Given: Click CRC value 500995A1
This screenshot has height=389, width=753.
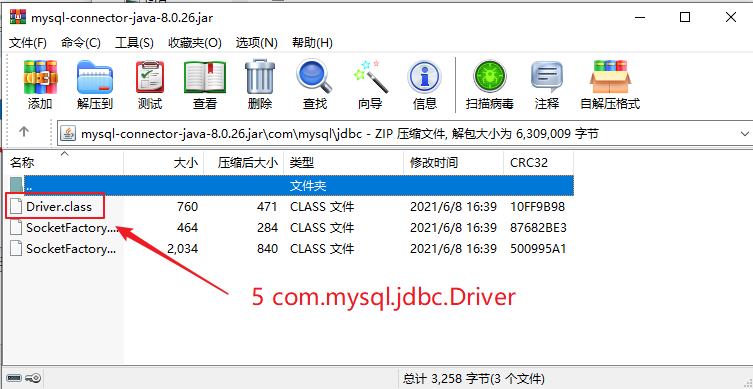Looking at the screenshot, I should [x=537, y=249].
